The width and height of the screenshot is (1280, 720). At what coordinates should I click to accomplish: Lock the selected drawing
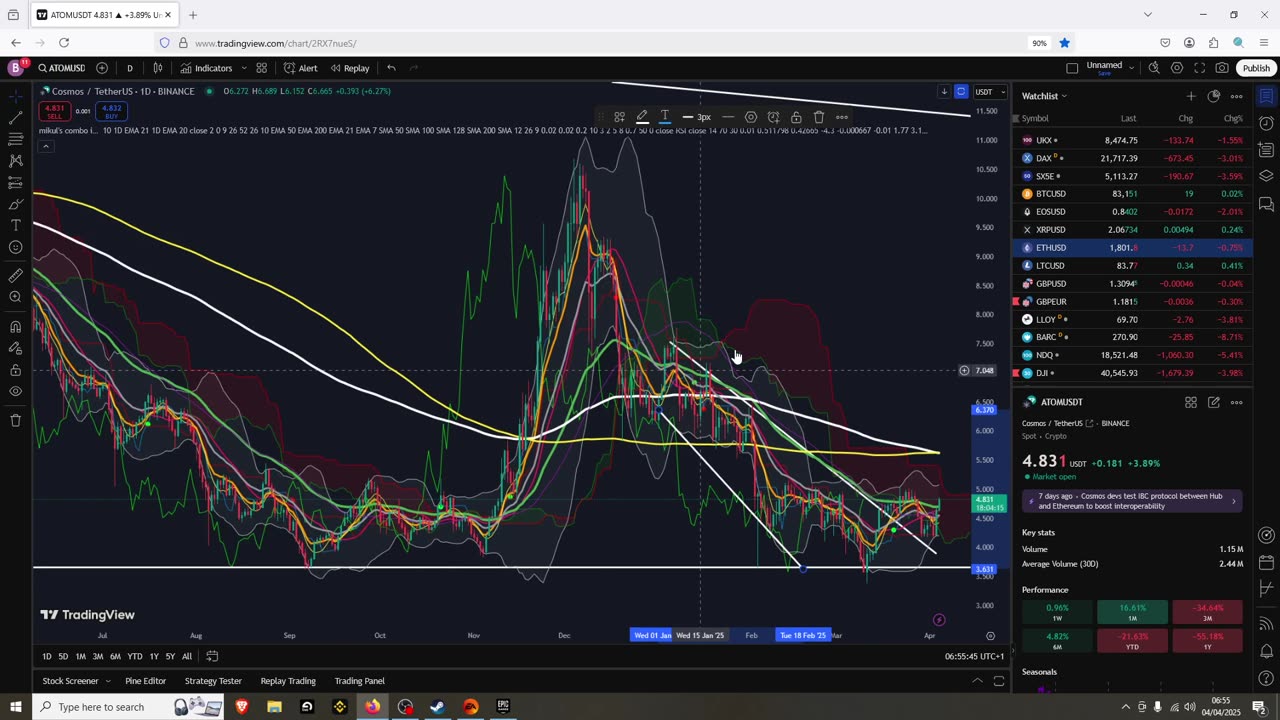click(x=796, y=117)
